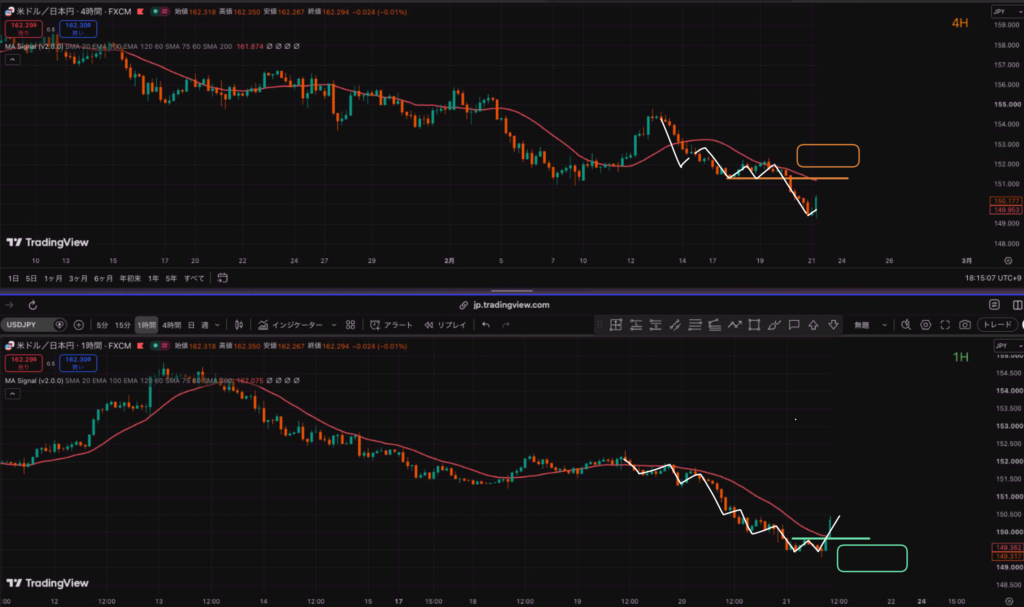
Task: Select the 15分 timeframe
Action: point(123,325)
